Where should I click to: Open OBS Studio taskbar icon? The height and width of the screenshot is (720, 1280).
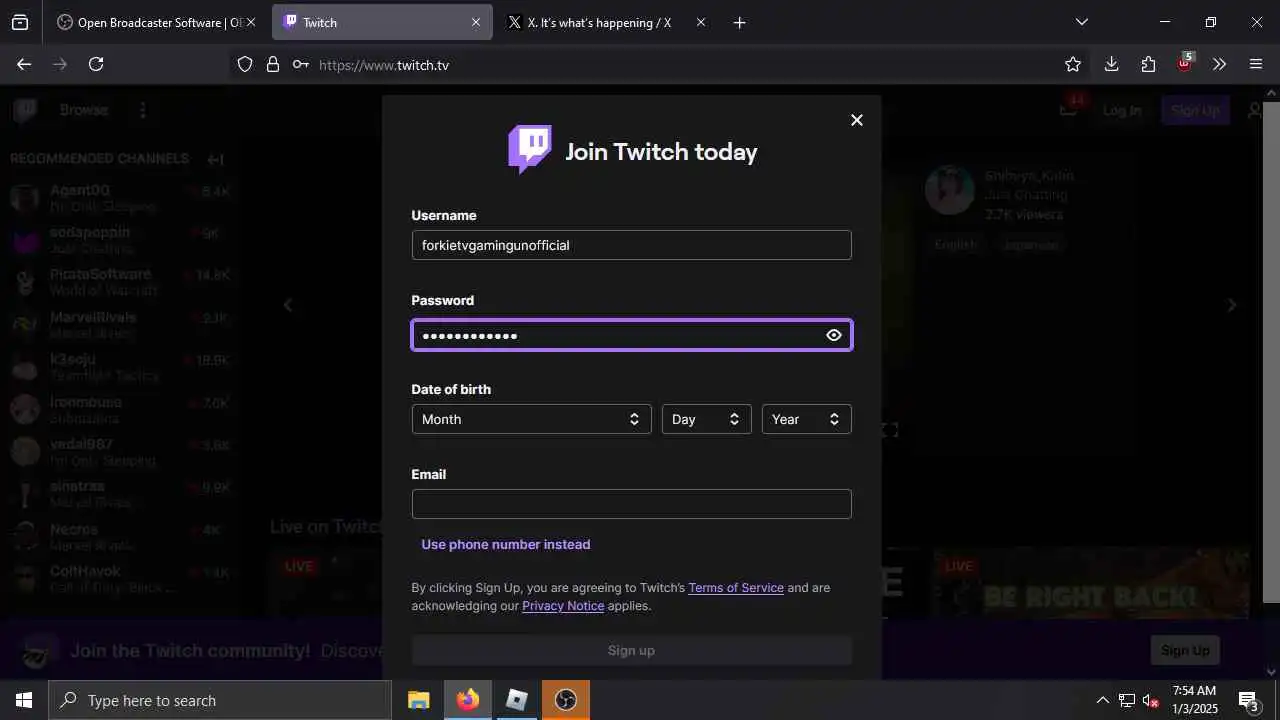[566, 700]
